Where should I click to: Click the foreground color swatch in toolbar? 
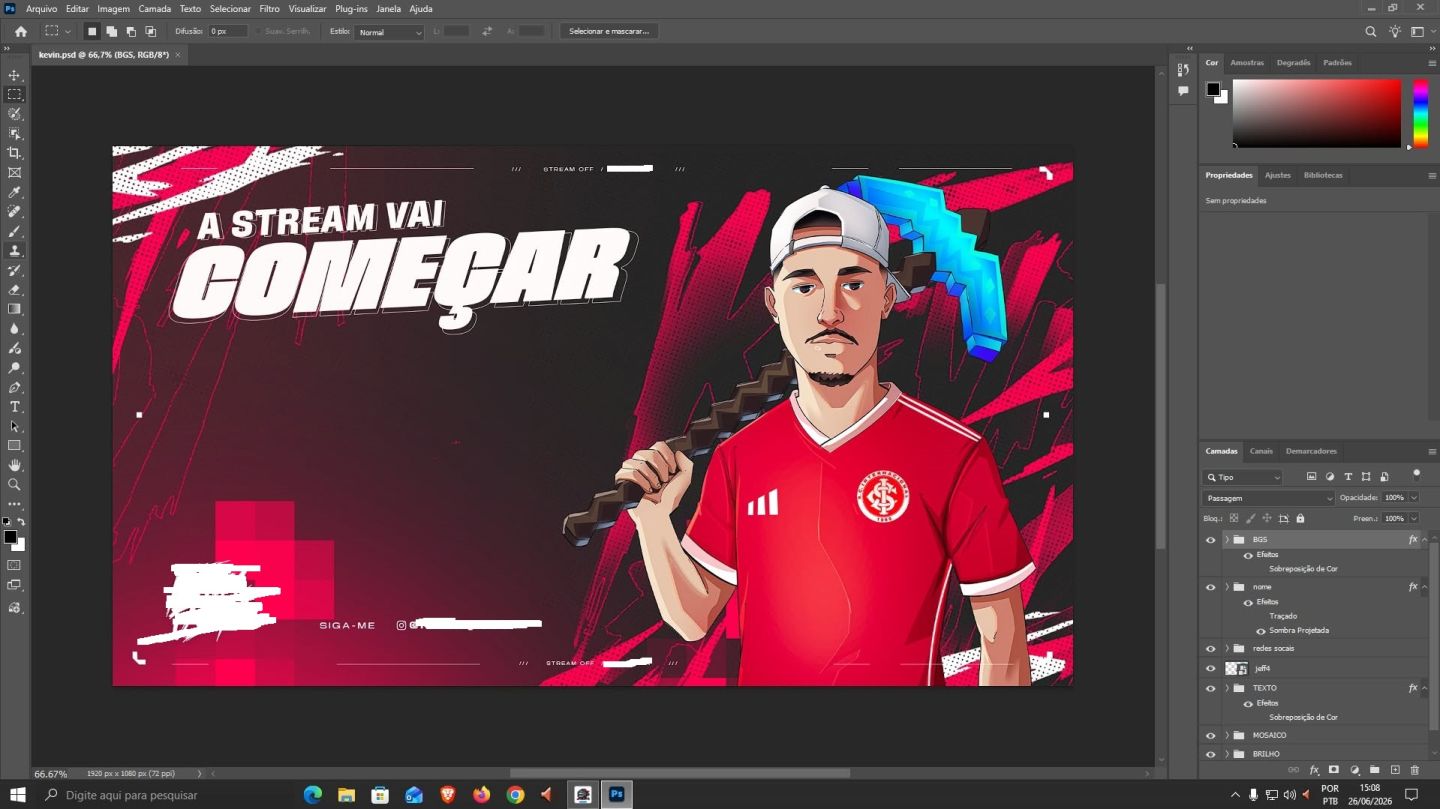coord(10,537)
